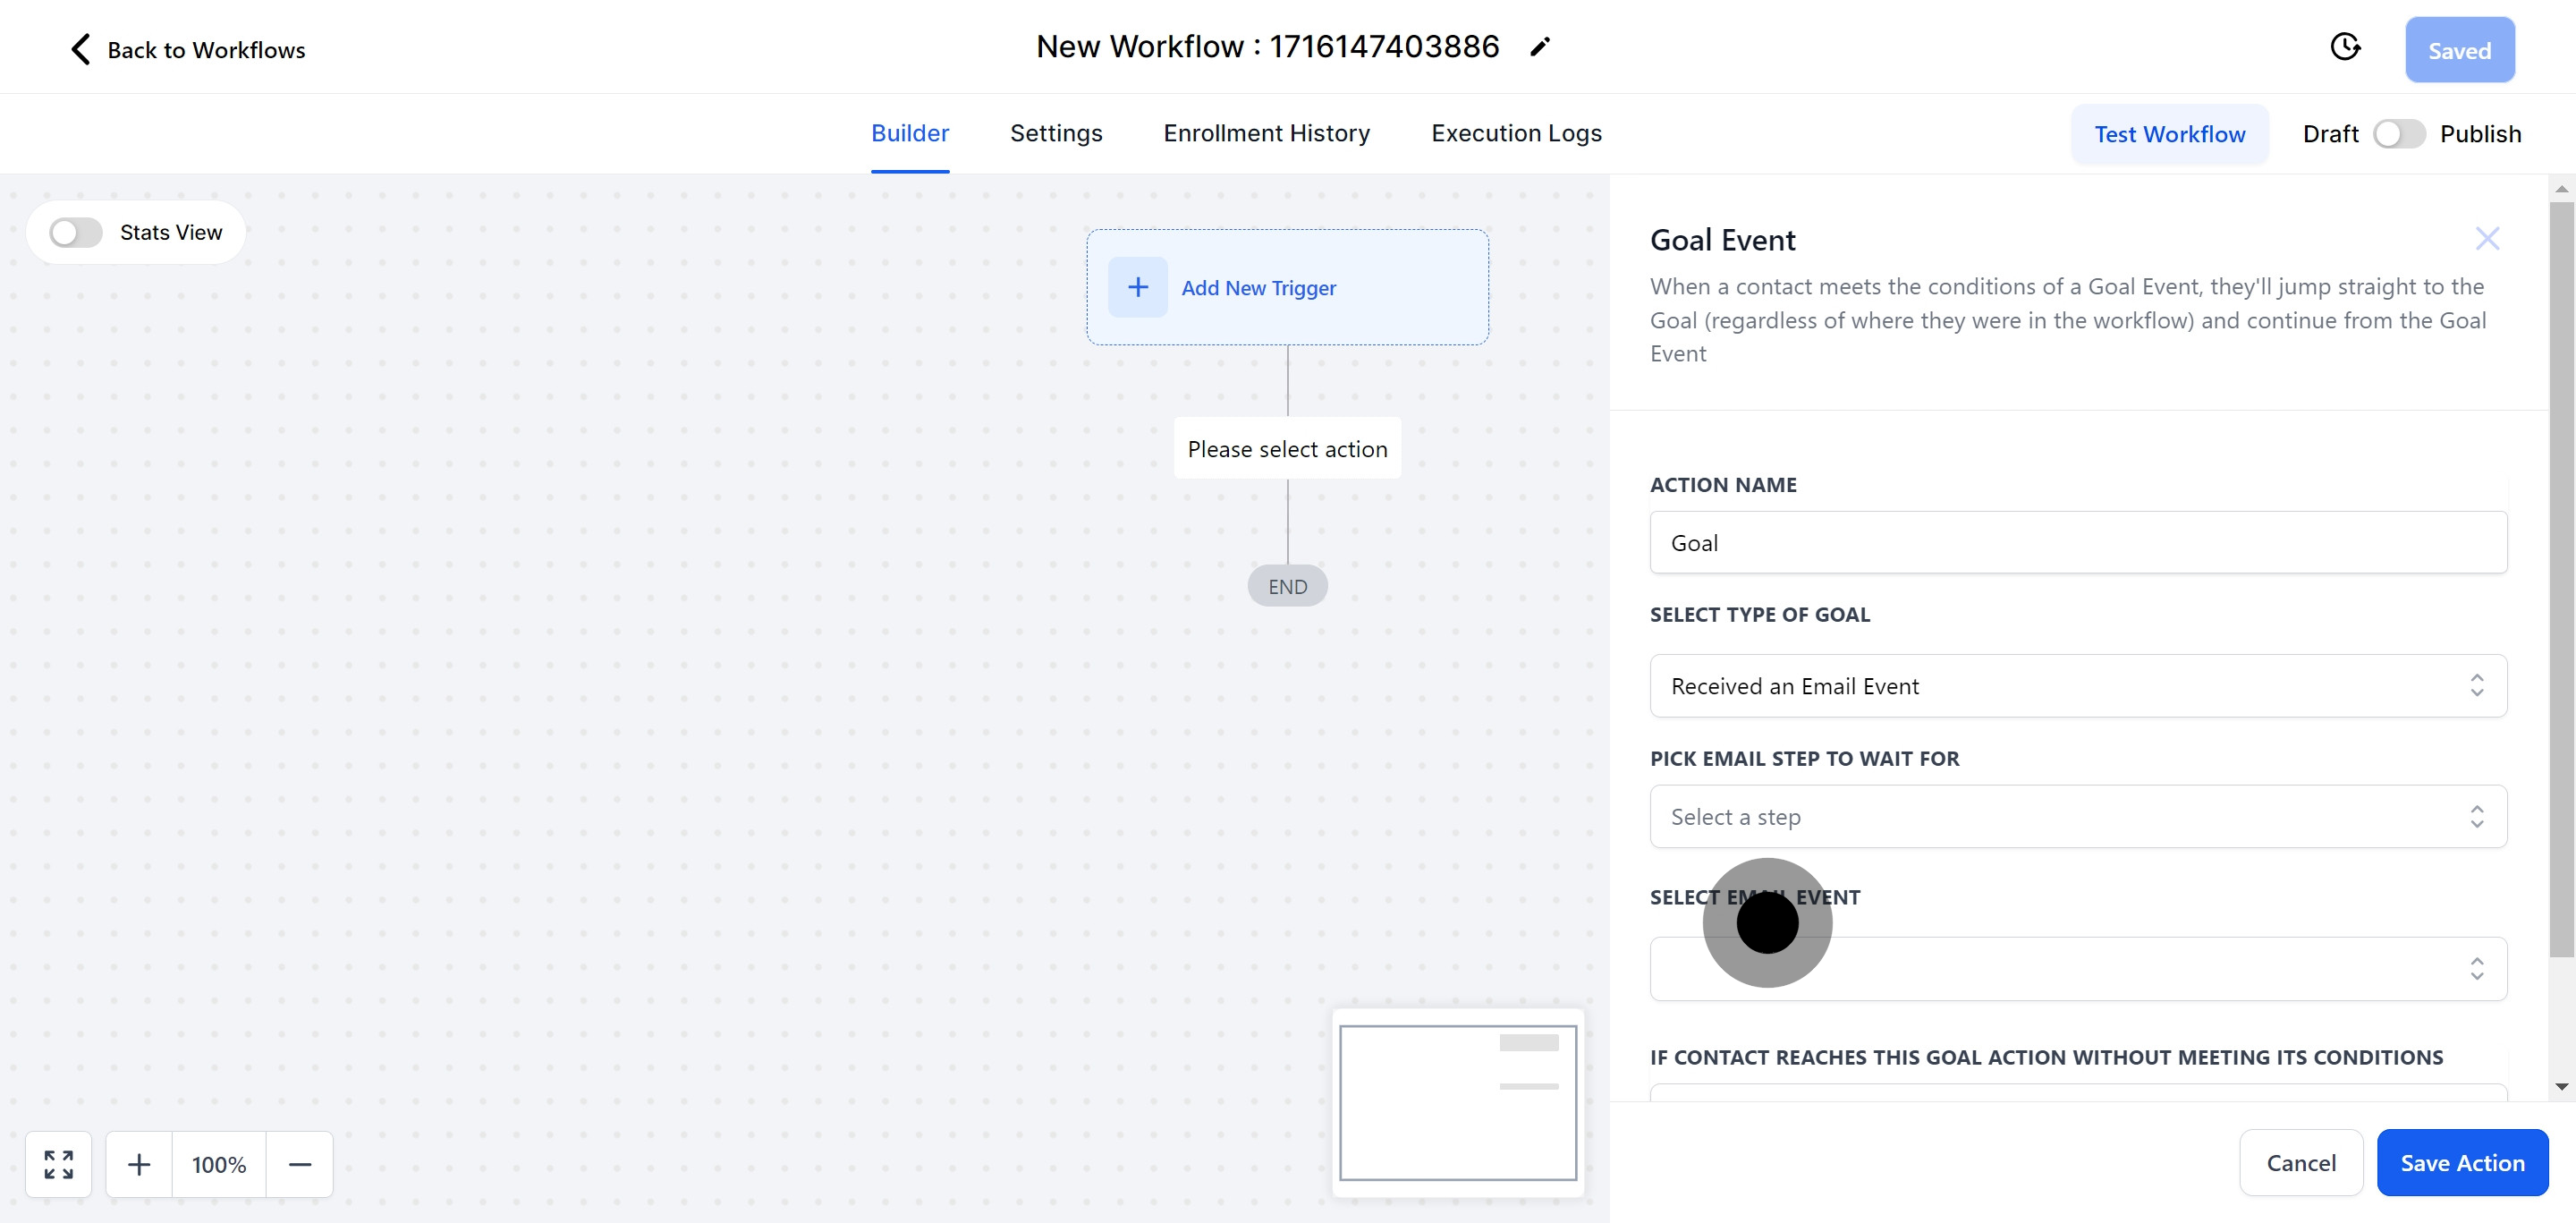Screen dimensions: 2576x1223
Task: Expand the Select a step dropdown
Action: pyautogui.click(x=2077, y=817)
